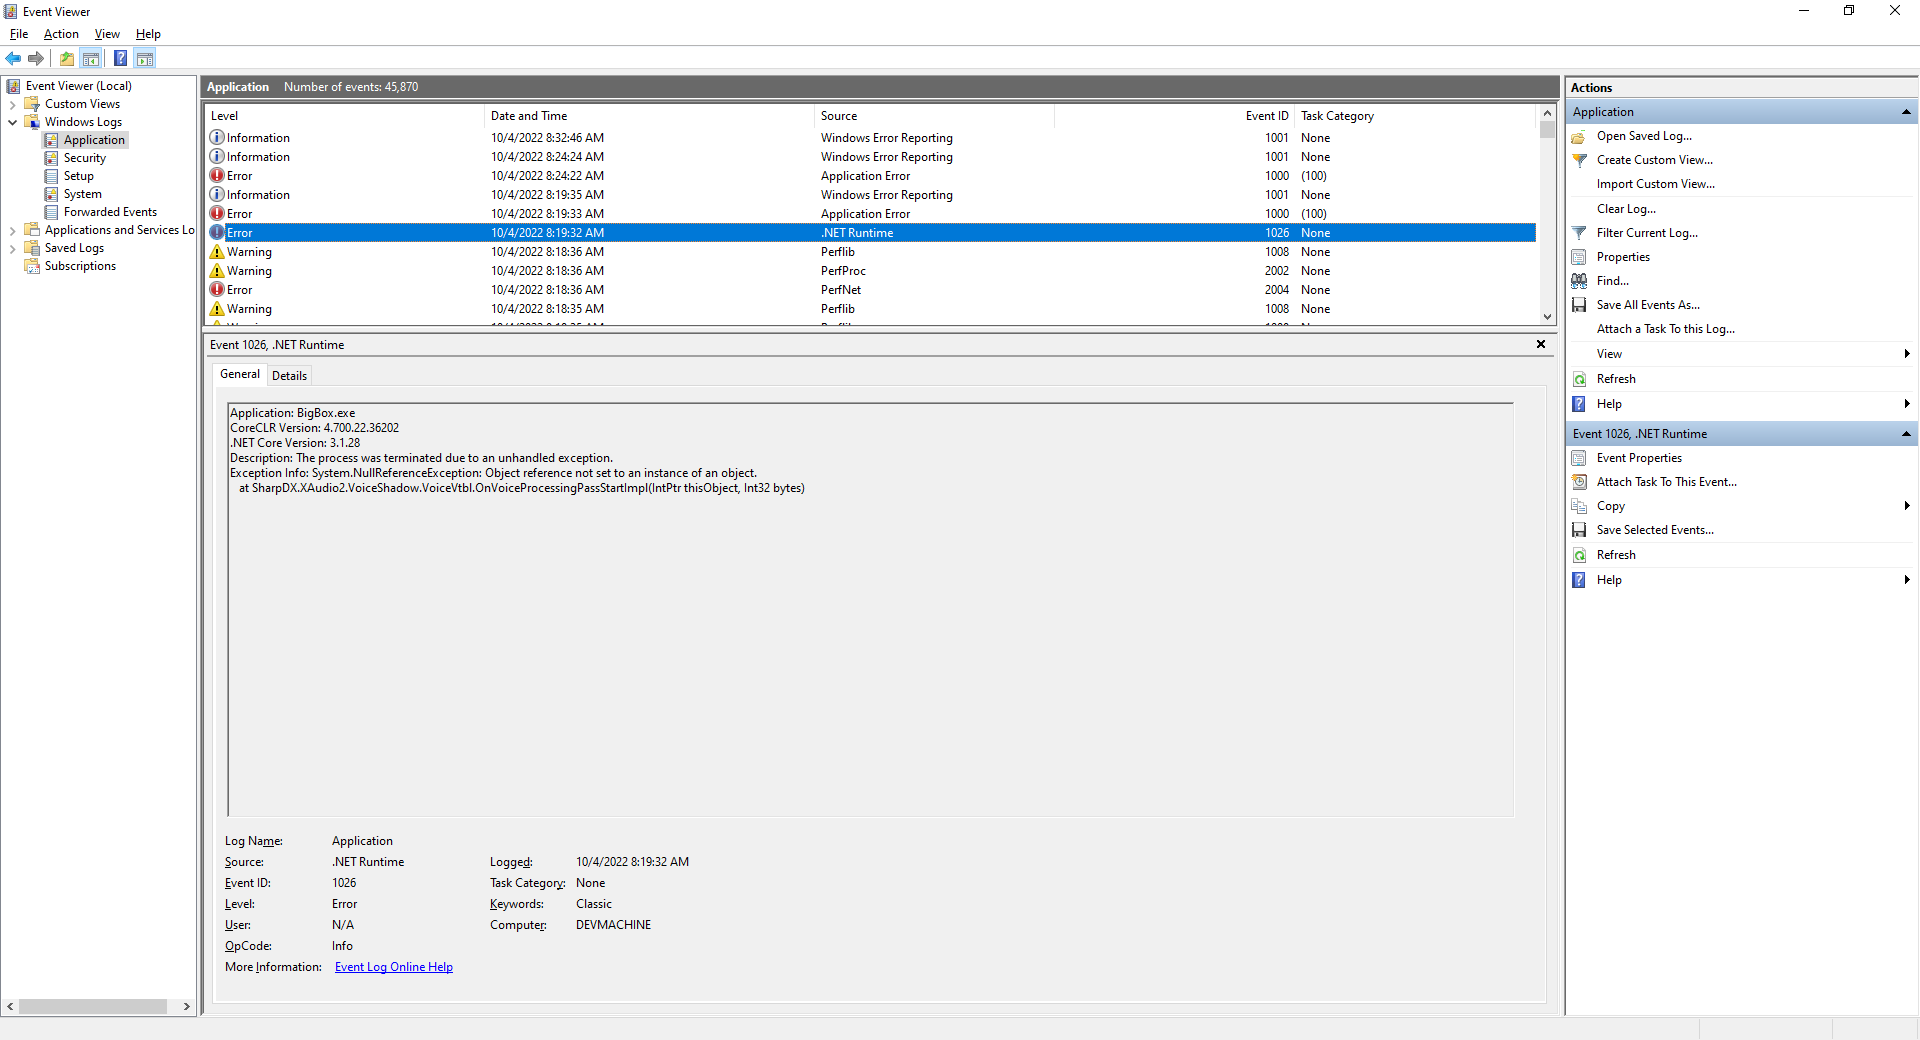Click the Security log icon in tree
Image resolution: width=1920 pixels, height=1040 pixels.
coord(51,158)
